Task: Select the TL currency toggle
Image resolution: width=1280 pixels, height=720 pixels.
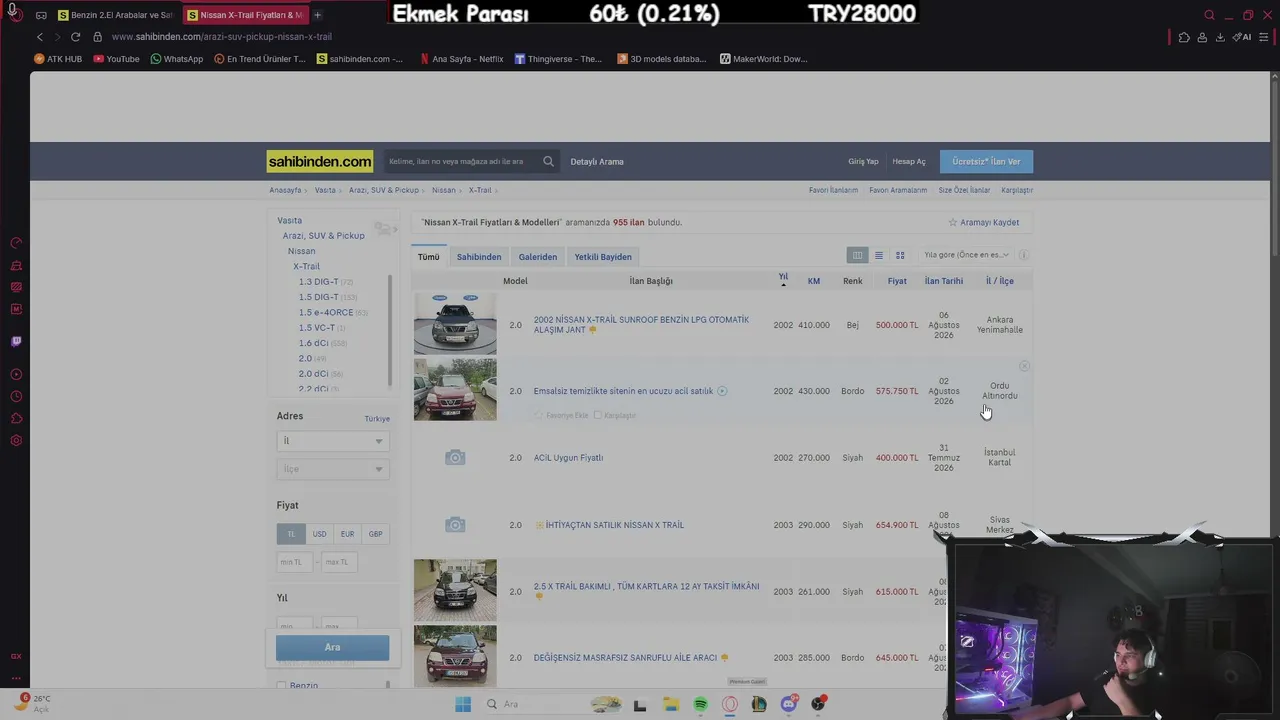Action: click(x=291, y=534)
